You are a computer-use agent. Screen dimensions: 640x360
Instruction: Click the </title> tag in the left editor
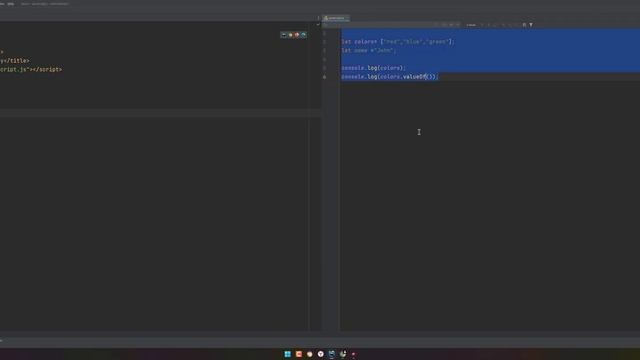pyautogui.click(x=16, y=60)
